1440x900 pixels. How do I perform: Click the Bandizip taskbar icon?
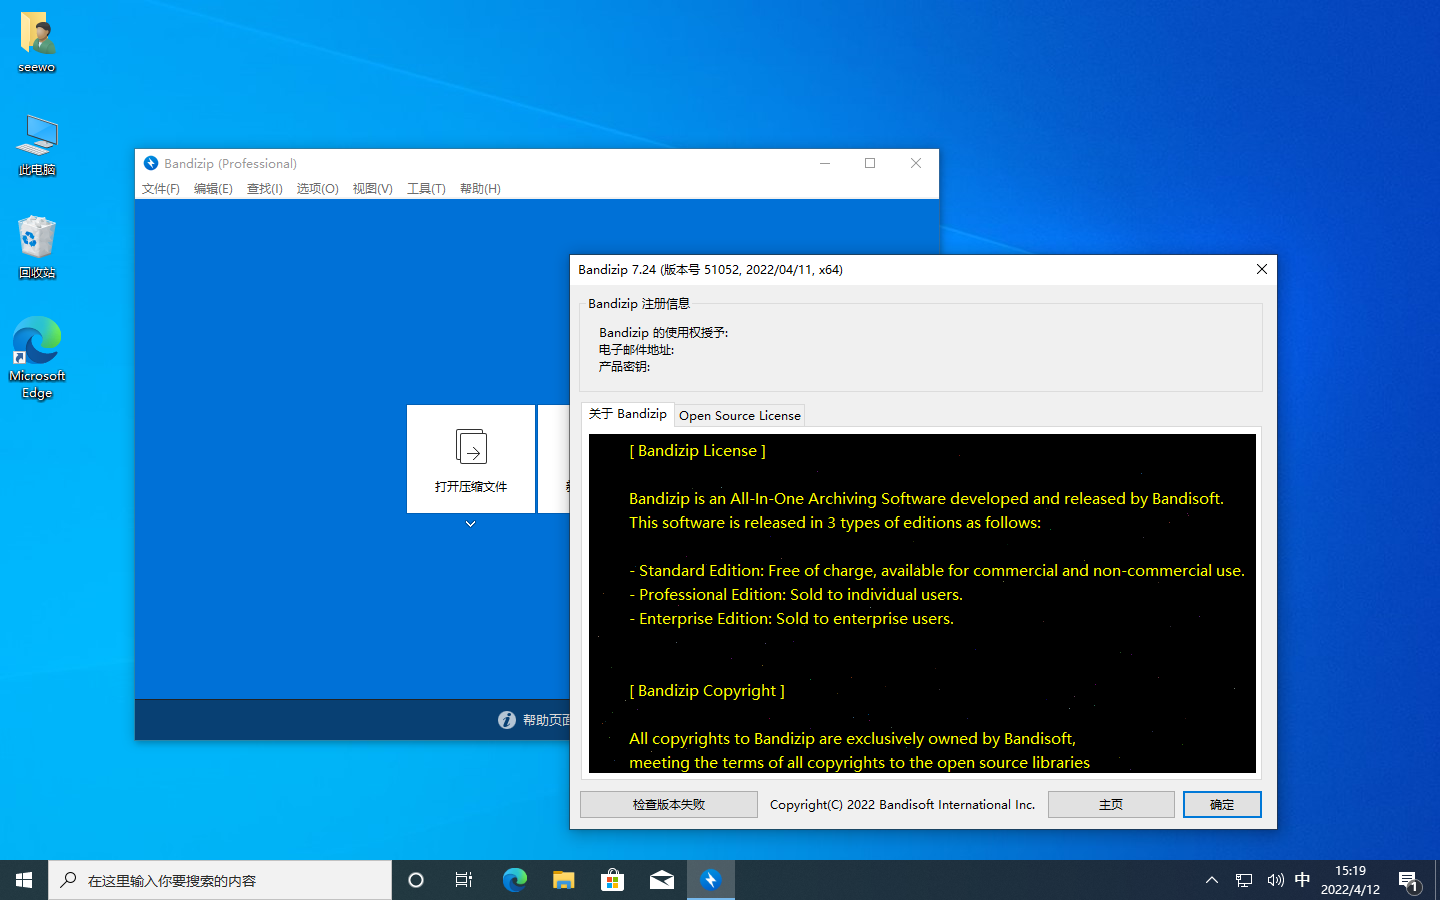[x=711, y=880]
